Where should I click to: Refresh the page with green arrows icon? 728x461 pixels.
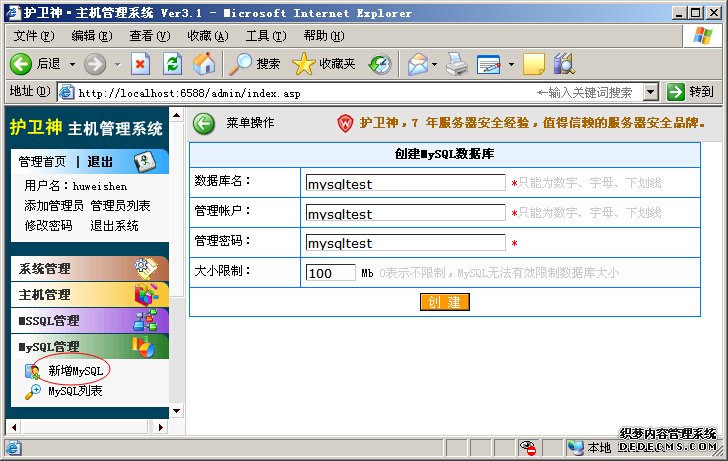click(172, 64)
